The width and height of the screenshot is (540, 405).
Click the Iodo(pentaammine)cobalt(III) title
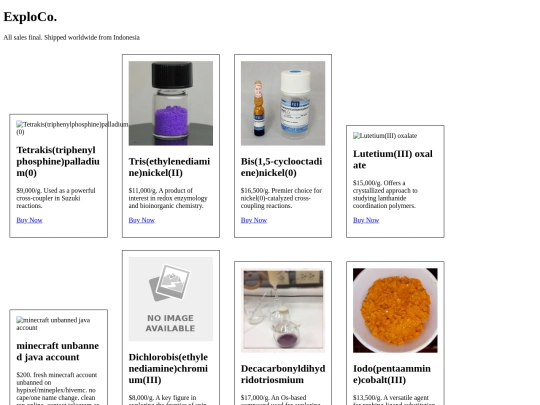coord(392,374)
